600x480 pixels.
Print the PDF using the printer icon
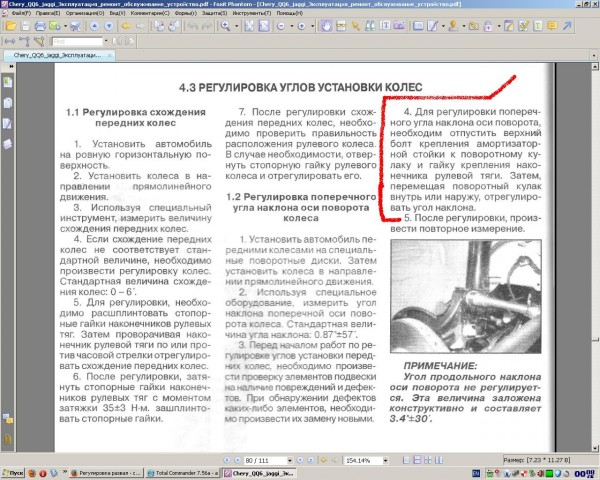40,26
